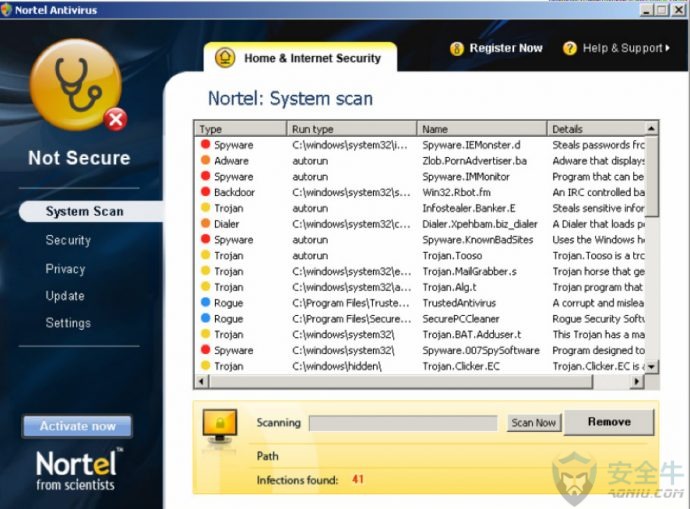690x509 pixels.
Task: Click the horizontal scrollbar left arrow
Action: 202,381
